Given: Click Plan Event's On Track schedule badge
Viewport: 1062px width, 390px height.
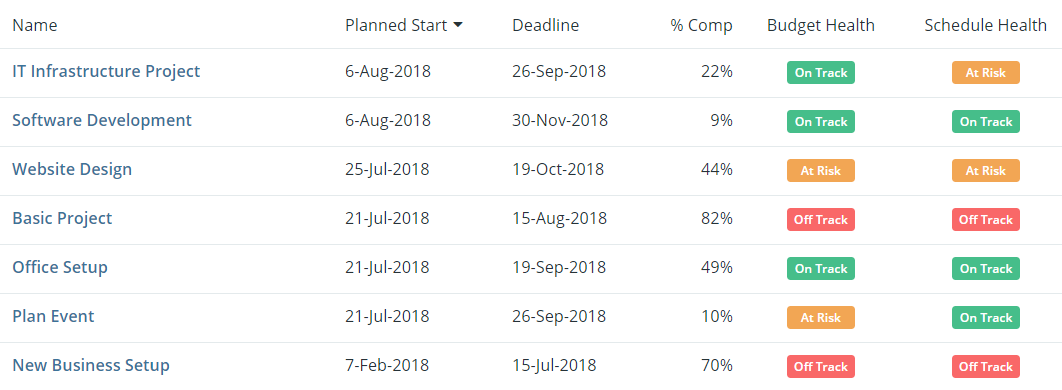Looking at the screenshot, I should coord(985,318).
